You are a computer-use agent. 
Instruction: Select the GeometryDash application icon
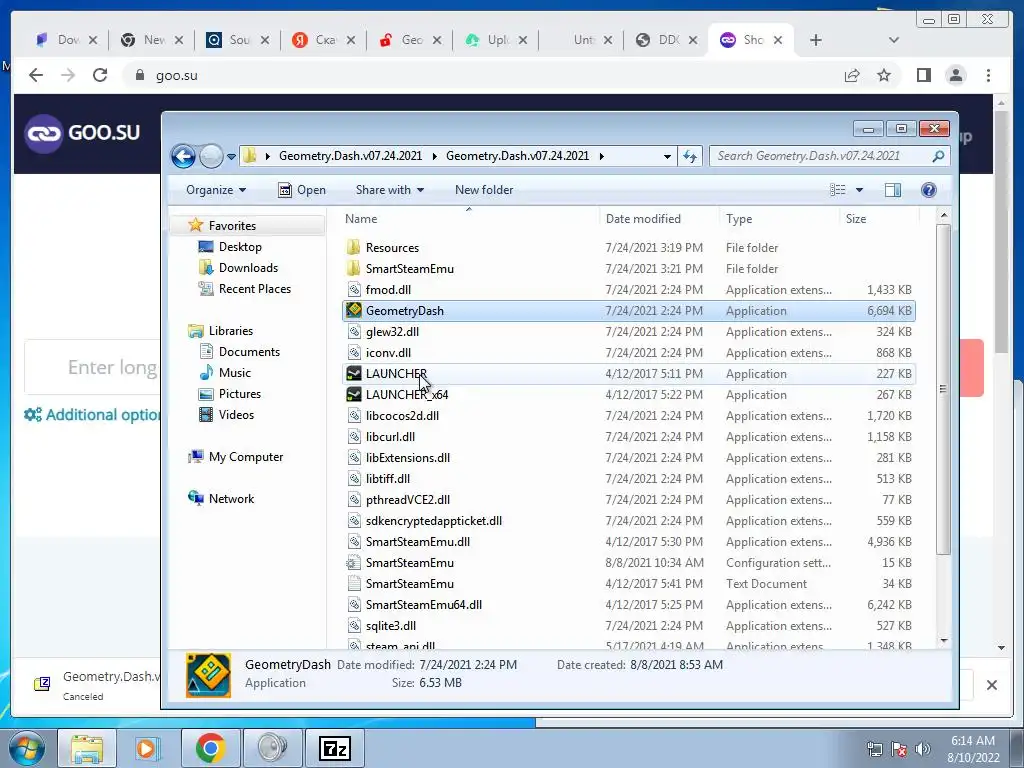click(353, 310)
